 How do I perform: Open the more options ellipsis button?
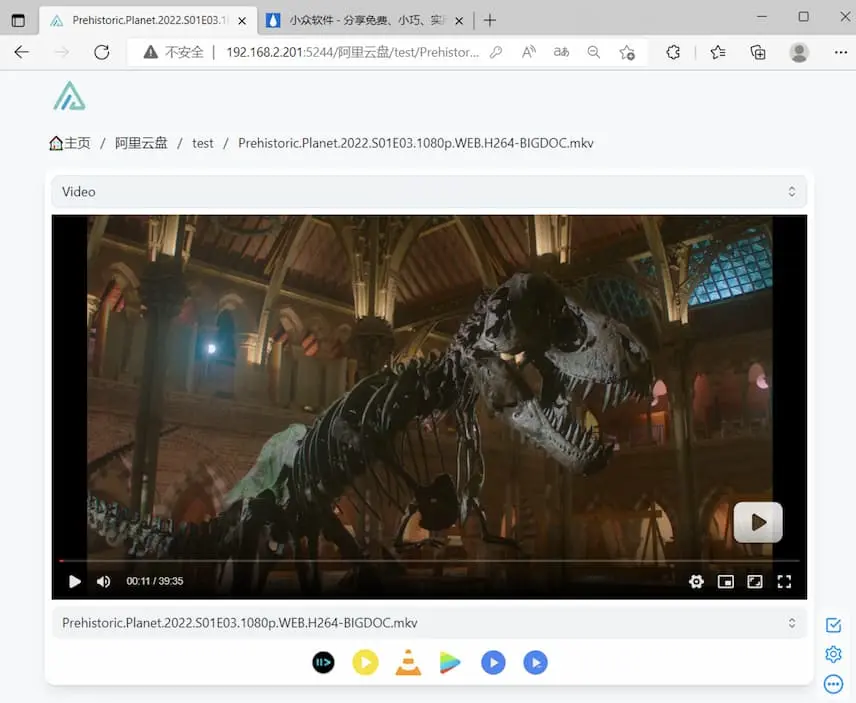pyautogui.click(x=833, y=684)
